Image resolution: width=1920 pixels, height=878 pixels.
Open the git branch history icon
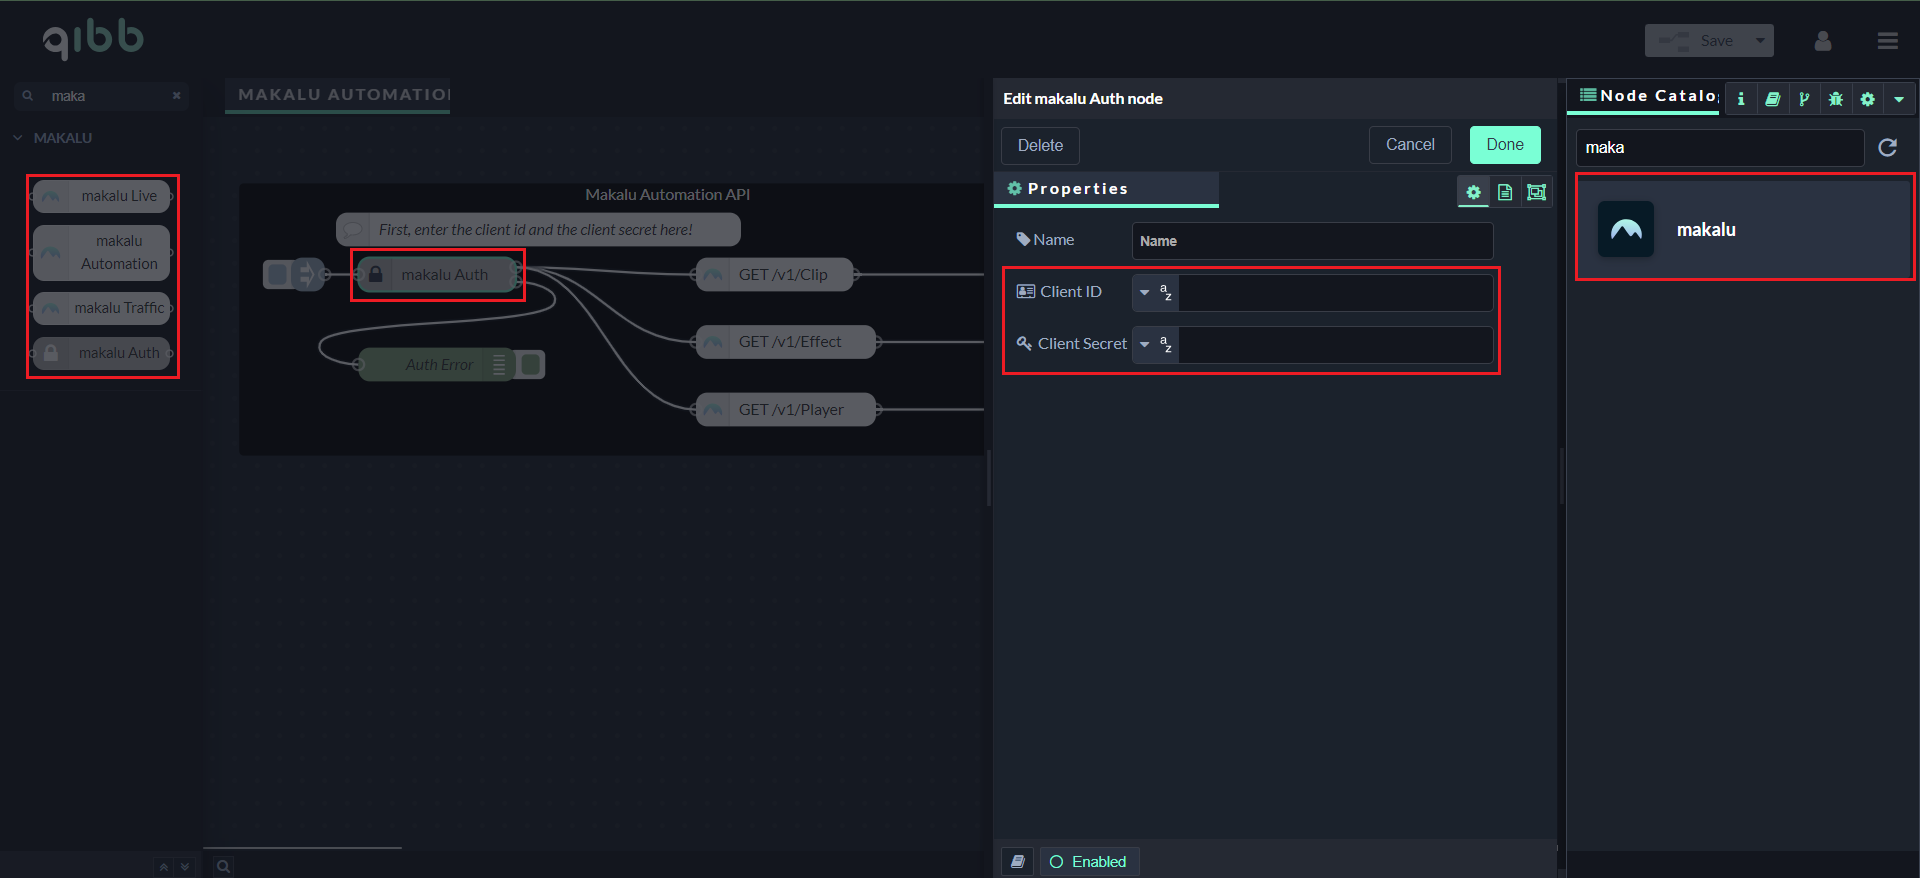click(x=1804, y=98)
